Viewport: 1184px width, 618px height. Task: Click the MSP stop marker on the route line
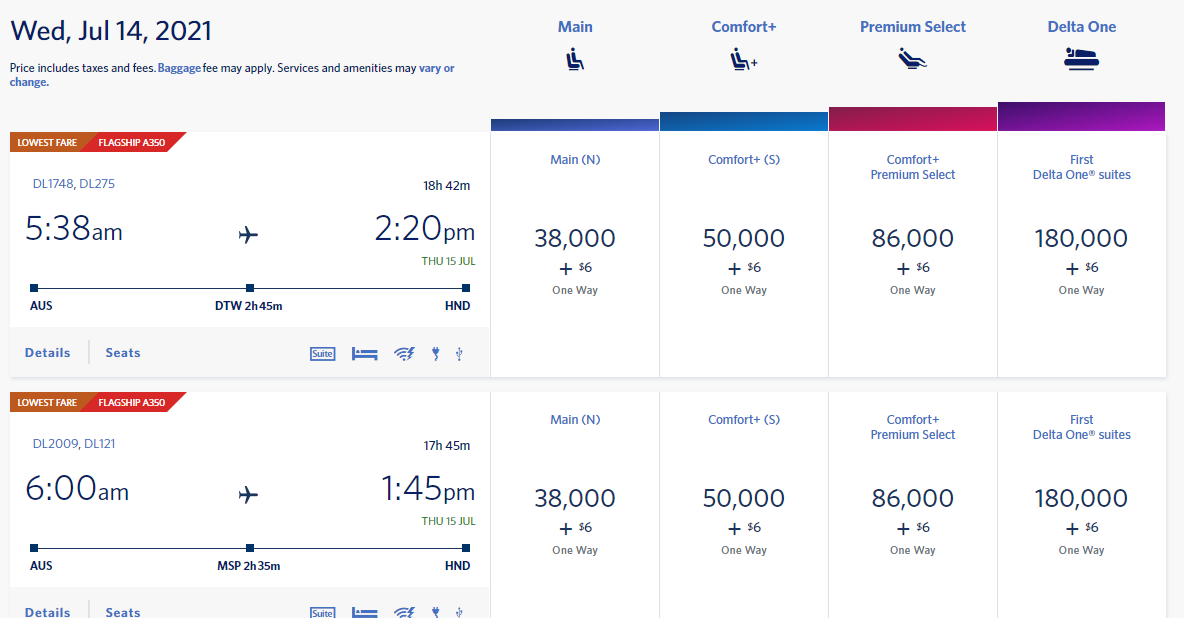(250, 548)
